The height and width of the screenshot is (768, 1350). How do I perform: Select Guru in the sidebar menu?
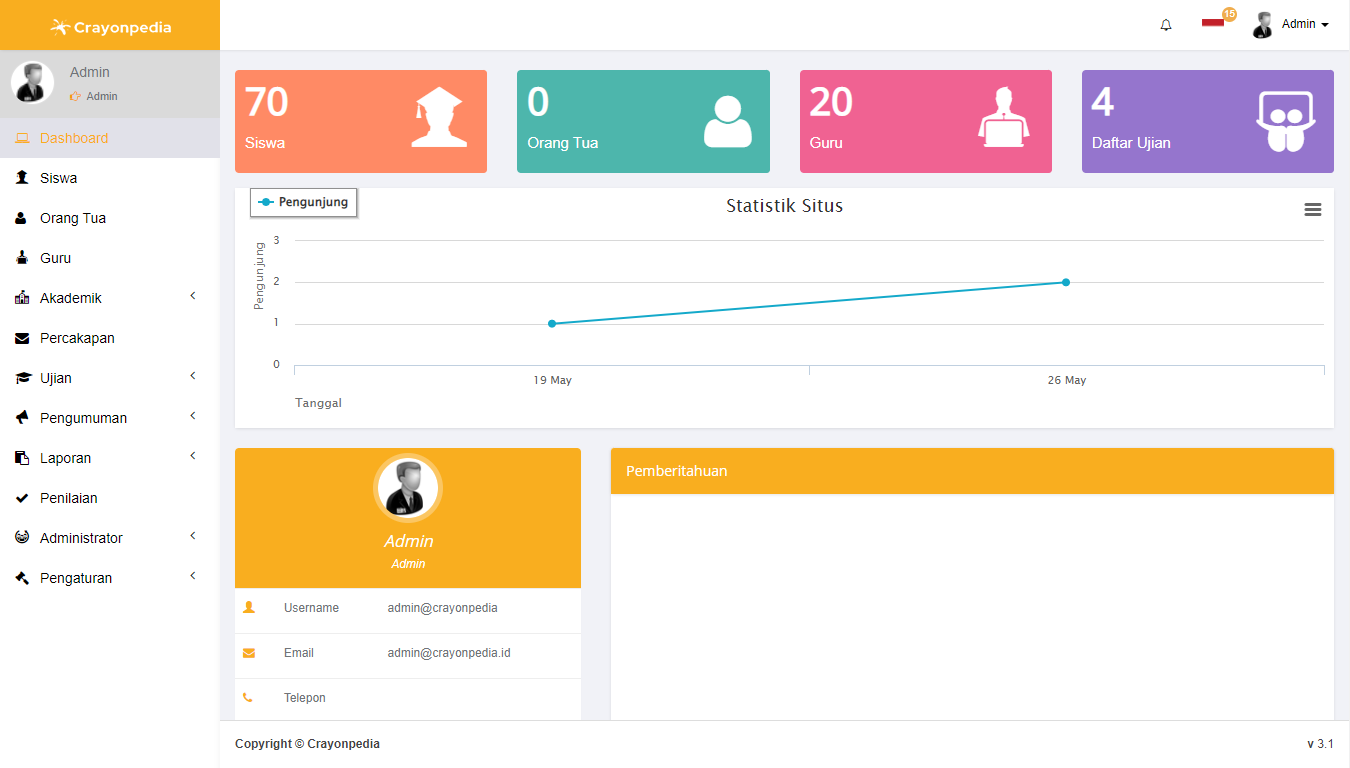(55, 258)
